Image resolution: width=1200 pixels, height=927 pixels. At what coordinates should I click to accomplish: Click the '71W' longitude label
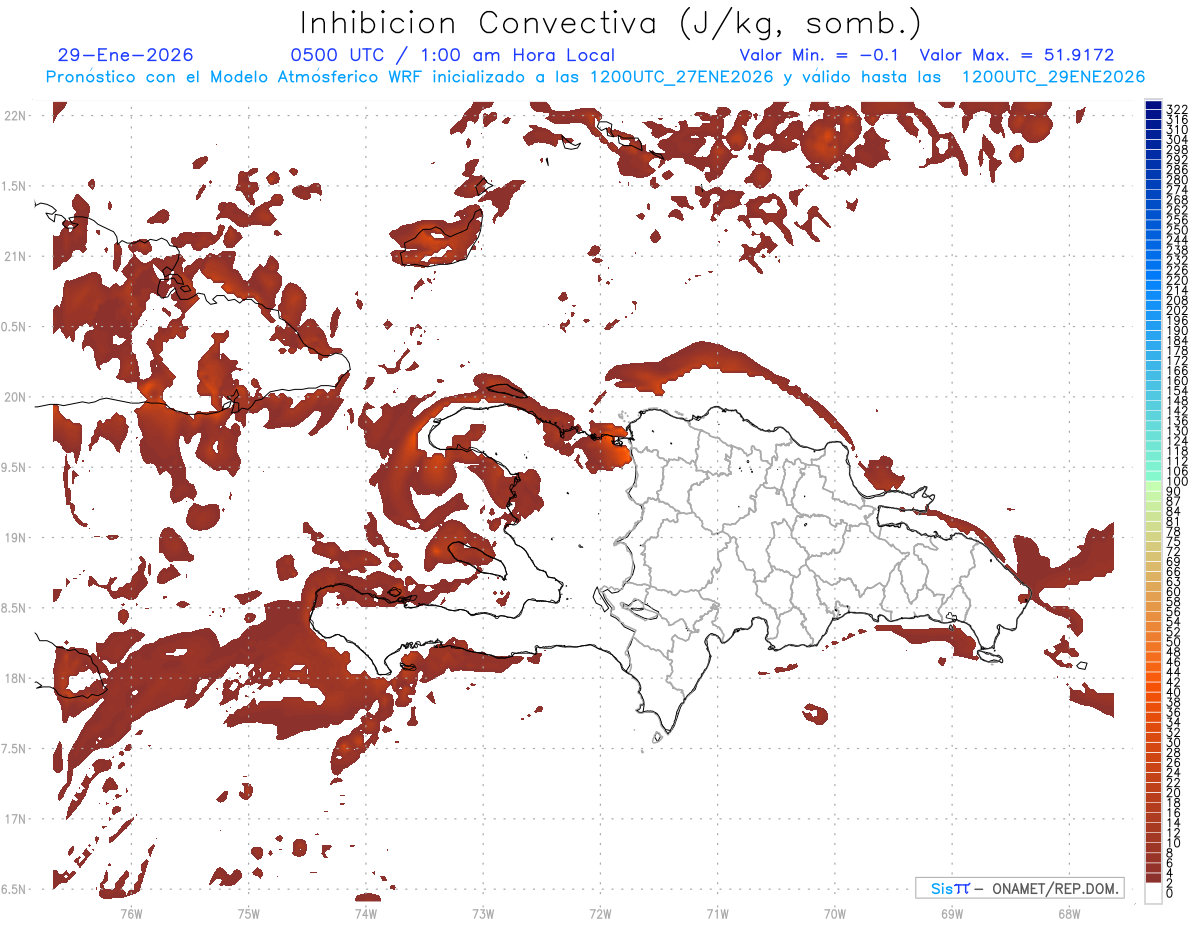coord(717,913)
